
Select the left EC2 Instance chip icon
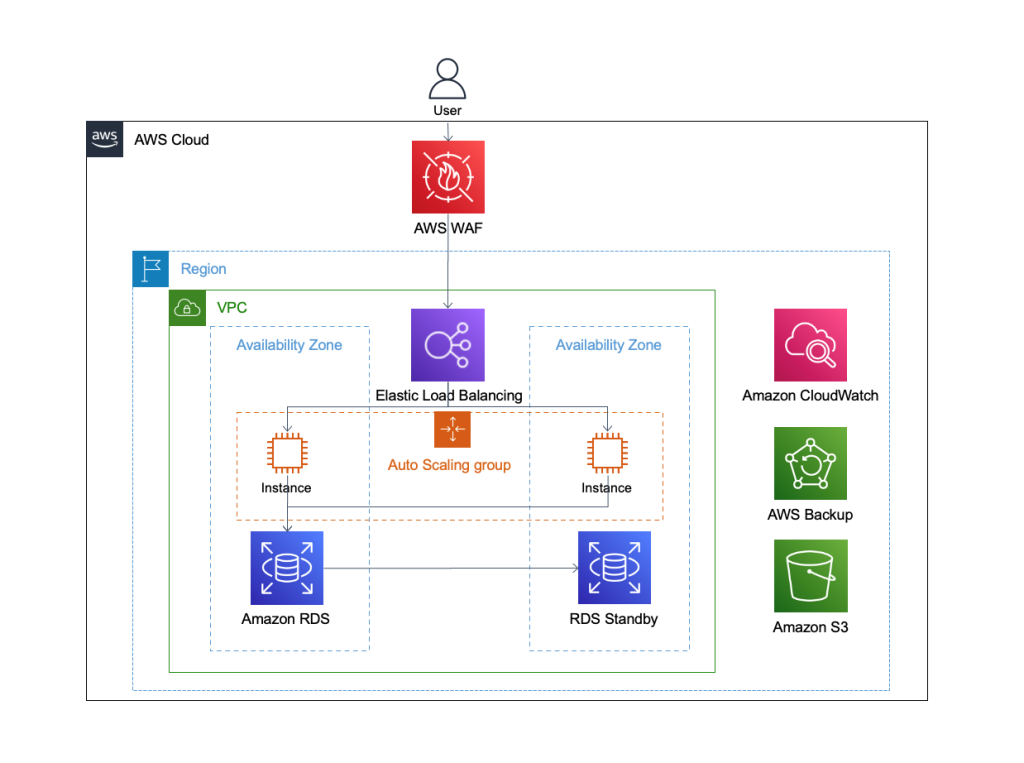287,453
